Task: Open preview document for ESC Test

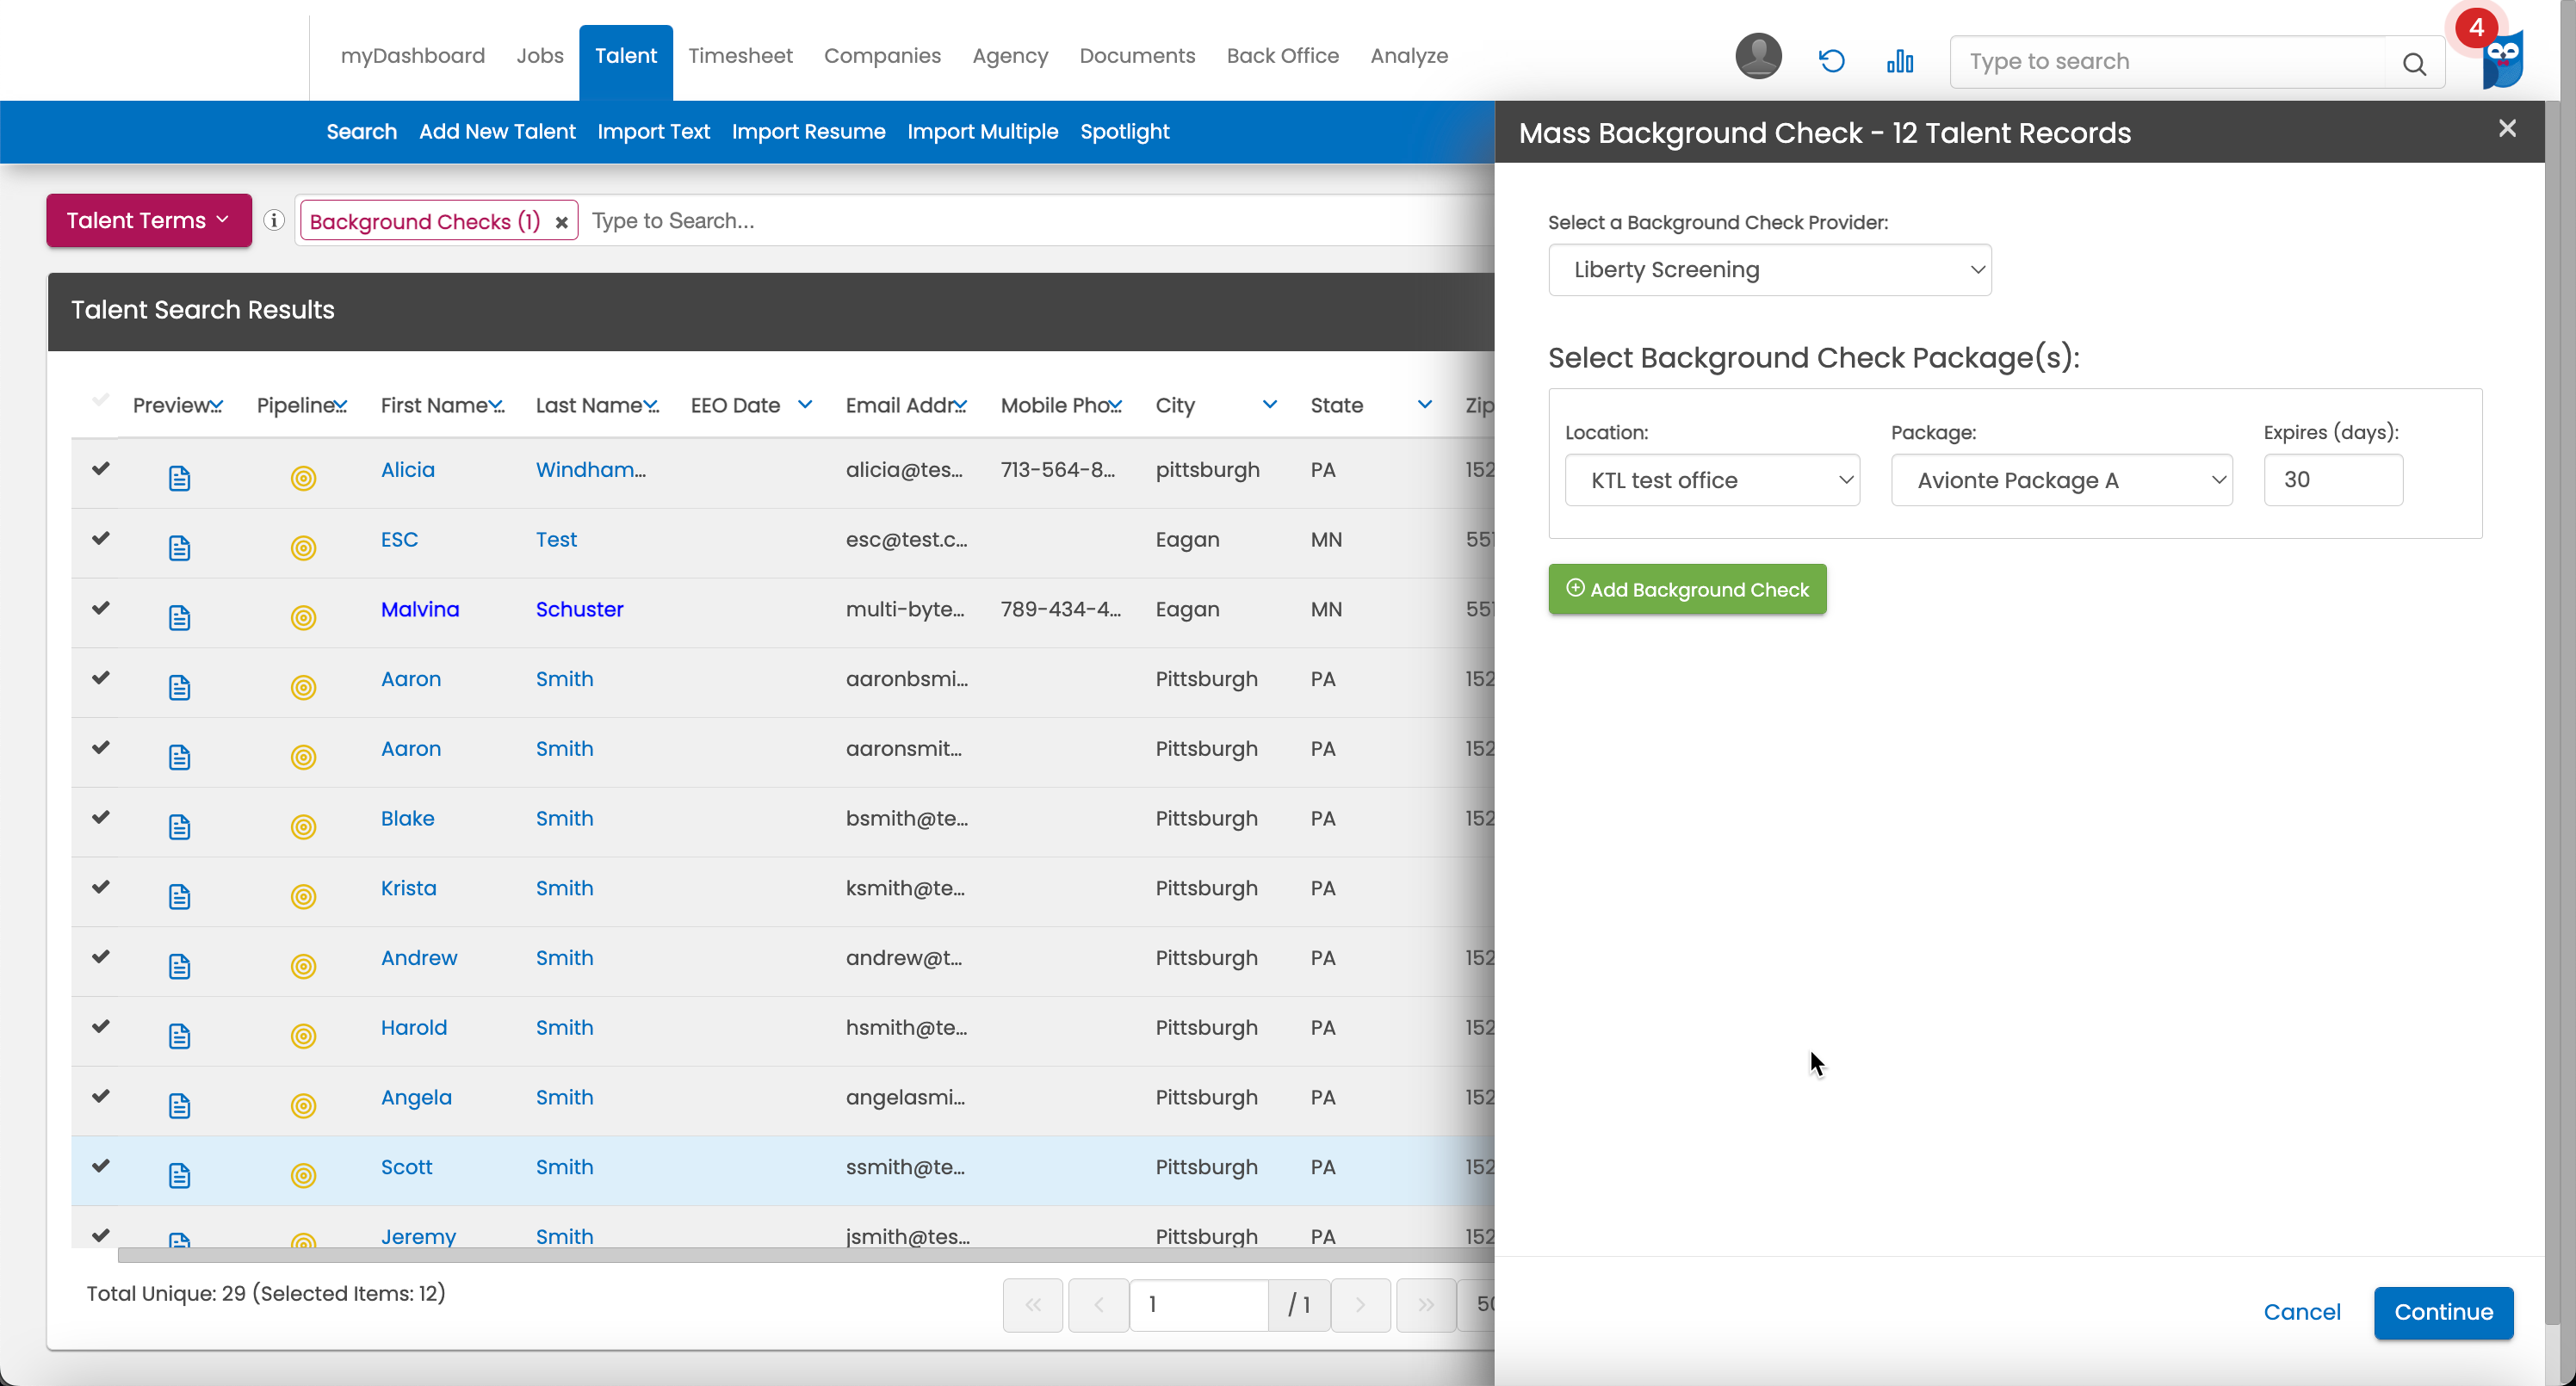Action: pyautogui.click(x=179, y=548)
